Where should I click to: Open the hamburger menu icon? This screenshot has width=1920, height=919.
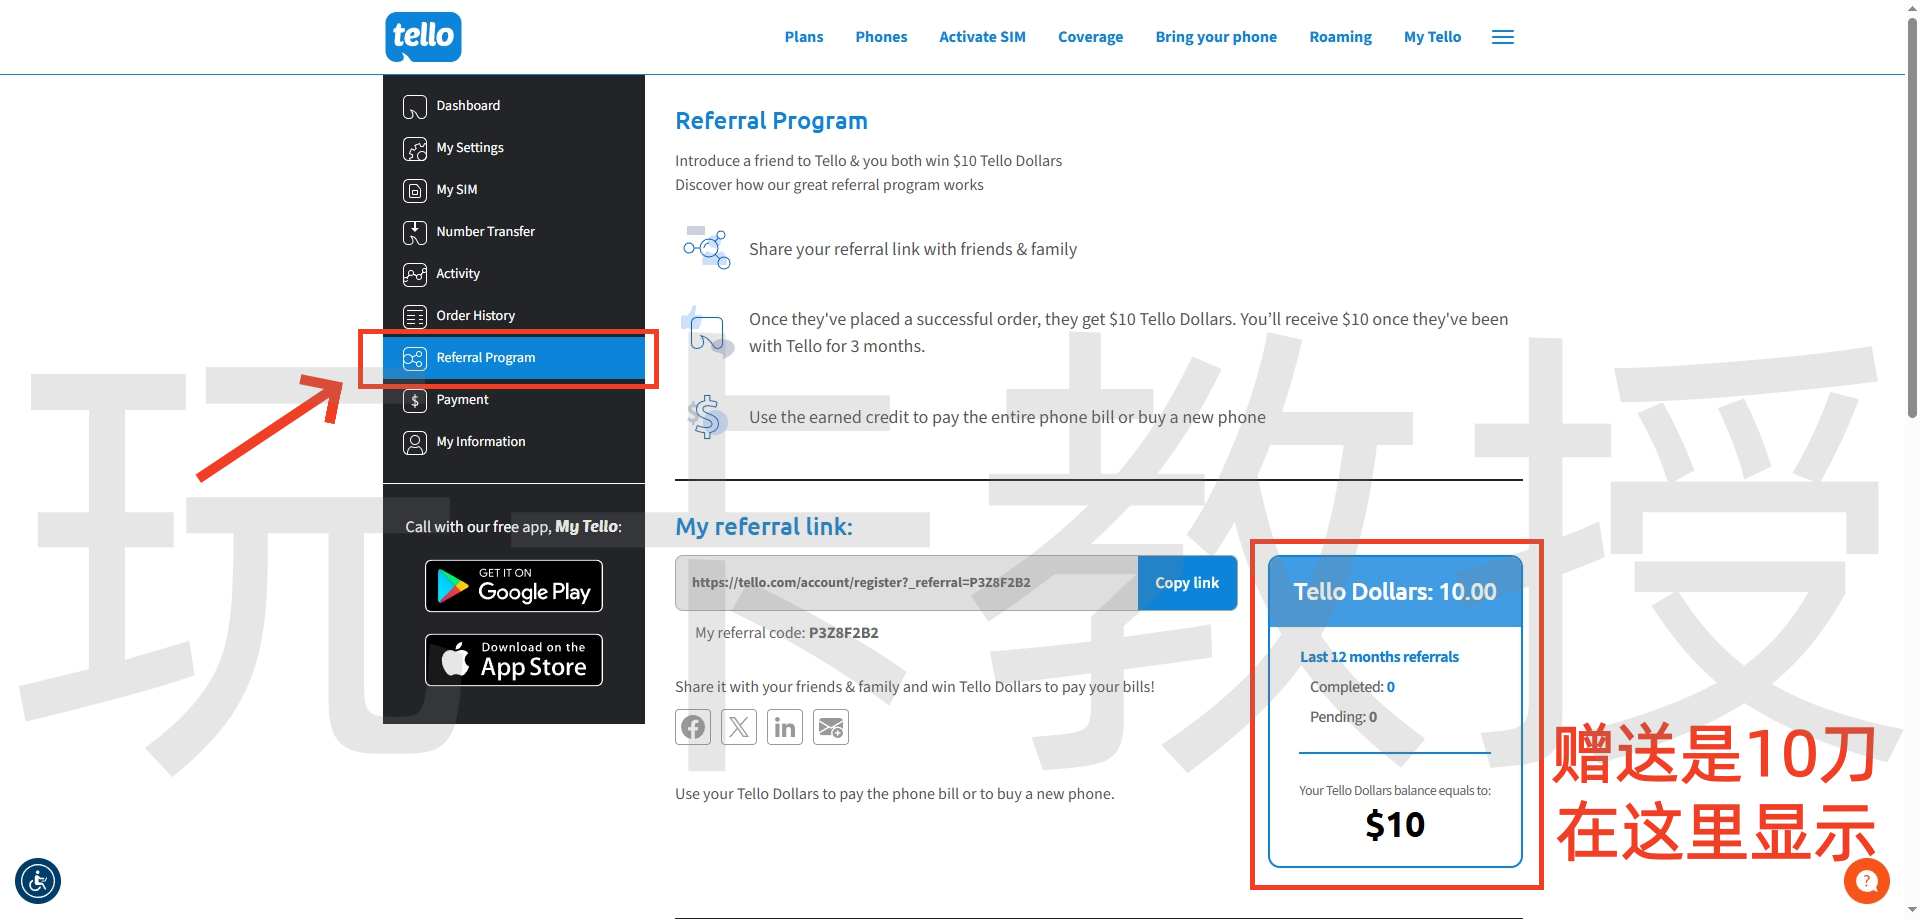(x=1502, y=37)
